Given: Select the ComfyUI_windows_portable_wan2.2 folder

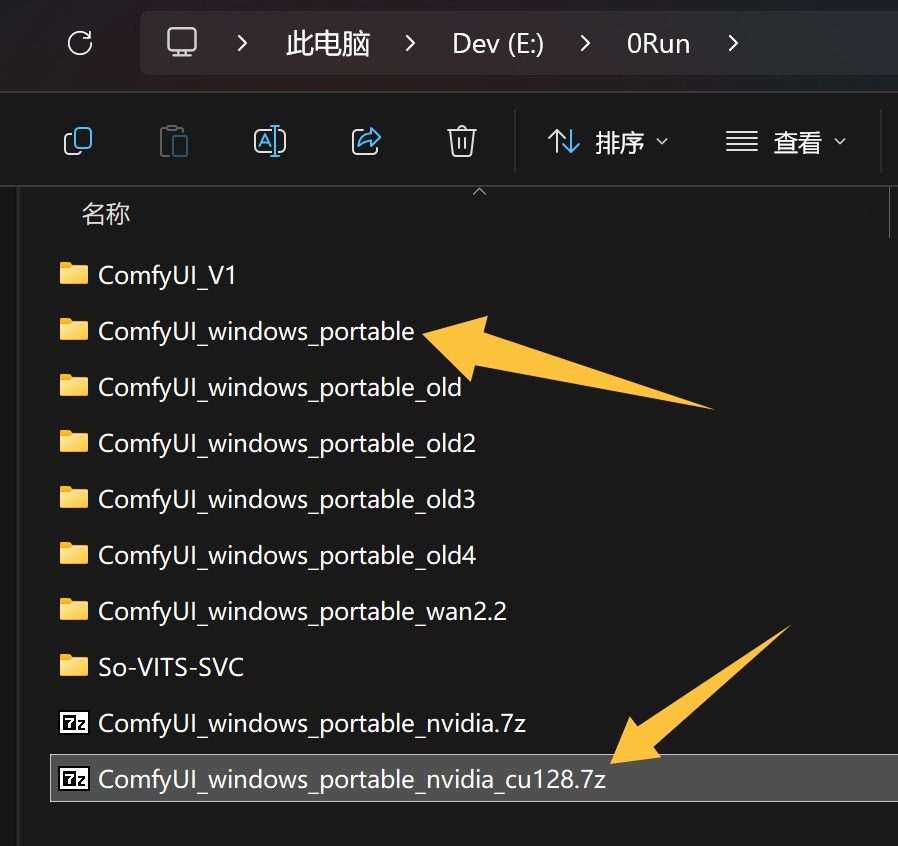Looking at the screenshot, I should [301, 610].
